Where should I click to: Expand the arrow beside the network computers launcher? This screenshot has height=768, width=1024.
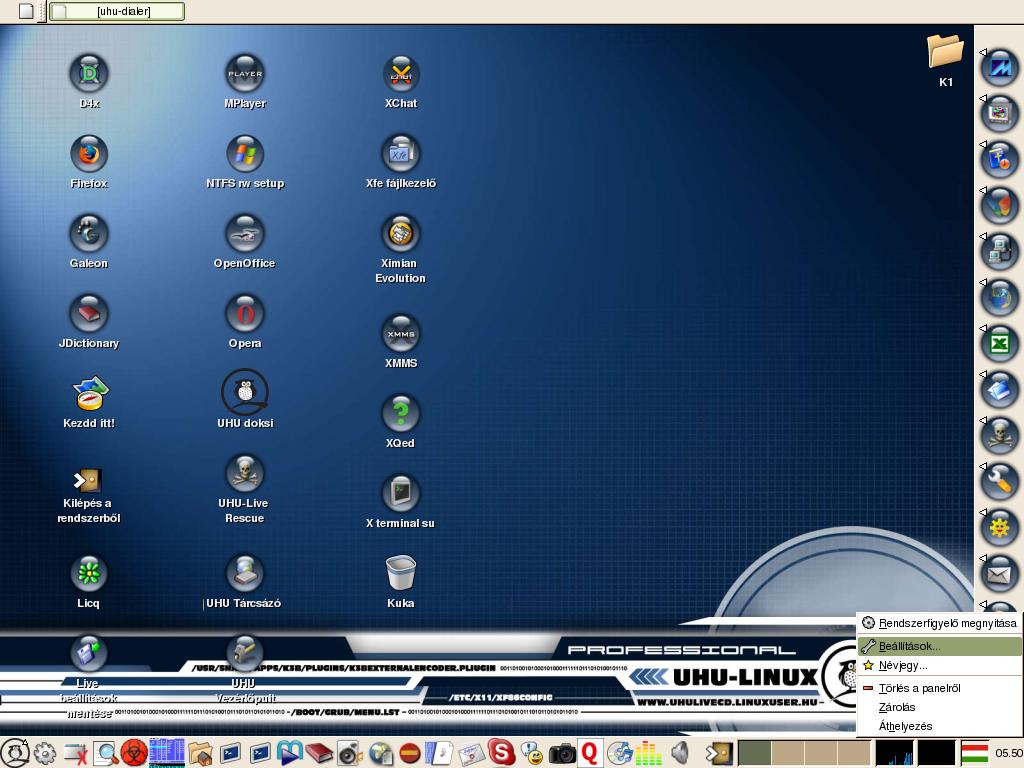pyautogui.click(x=983, y=236)
